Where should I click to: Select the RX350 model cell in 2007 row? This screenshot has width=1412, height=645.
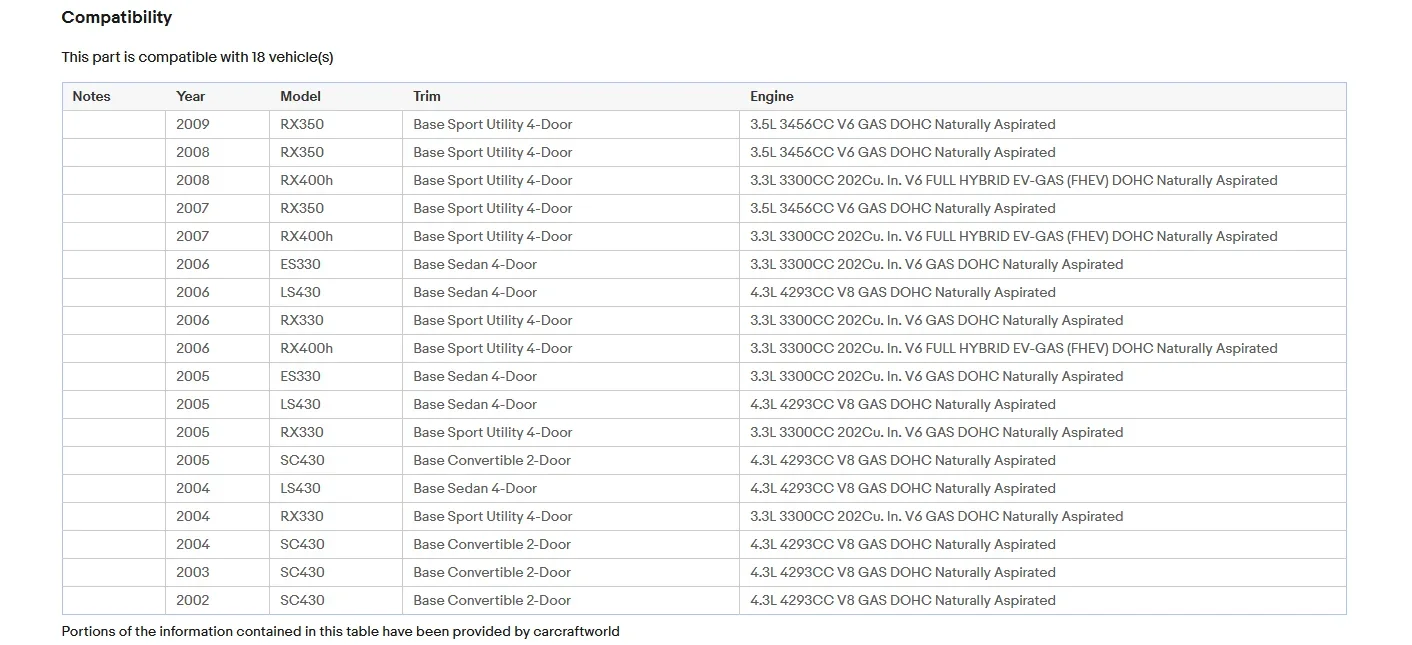coord(336,209)
